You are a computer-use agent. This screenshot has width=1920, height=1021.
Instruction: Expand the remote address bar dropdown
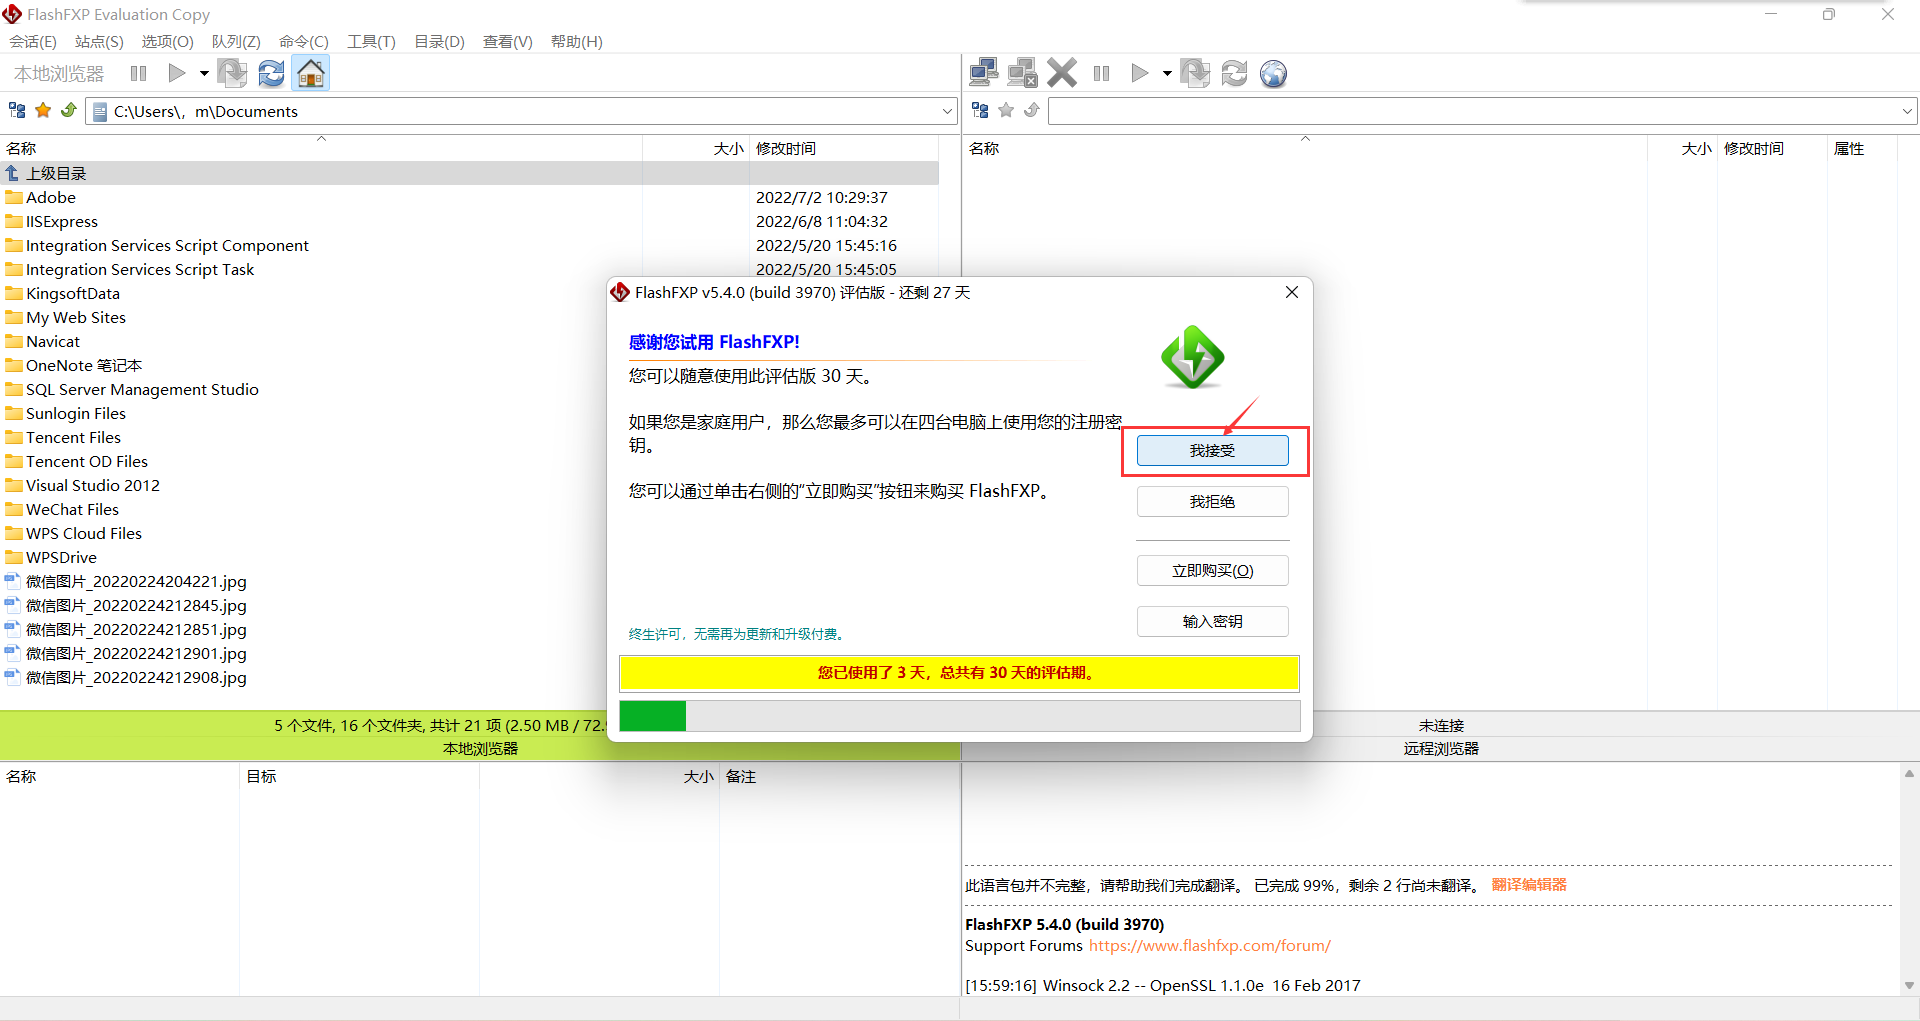coord(1905,111)
